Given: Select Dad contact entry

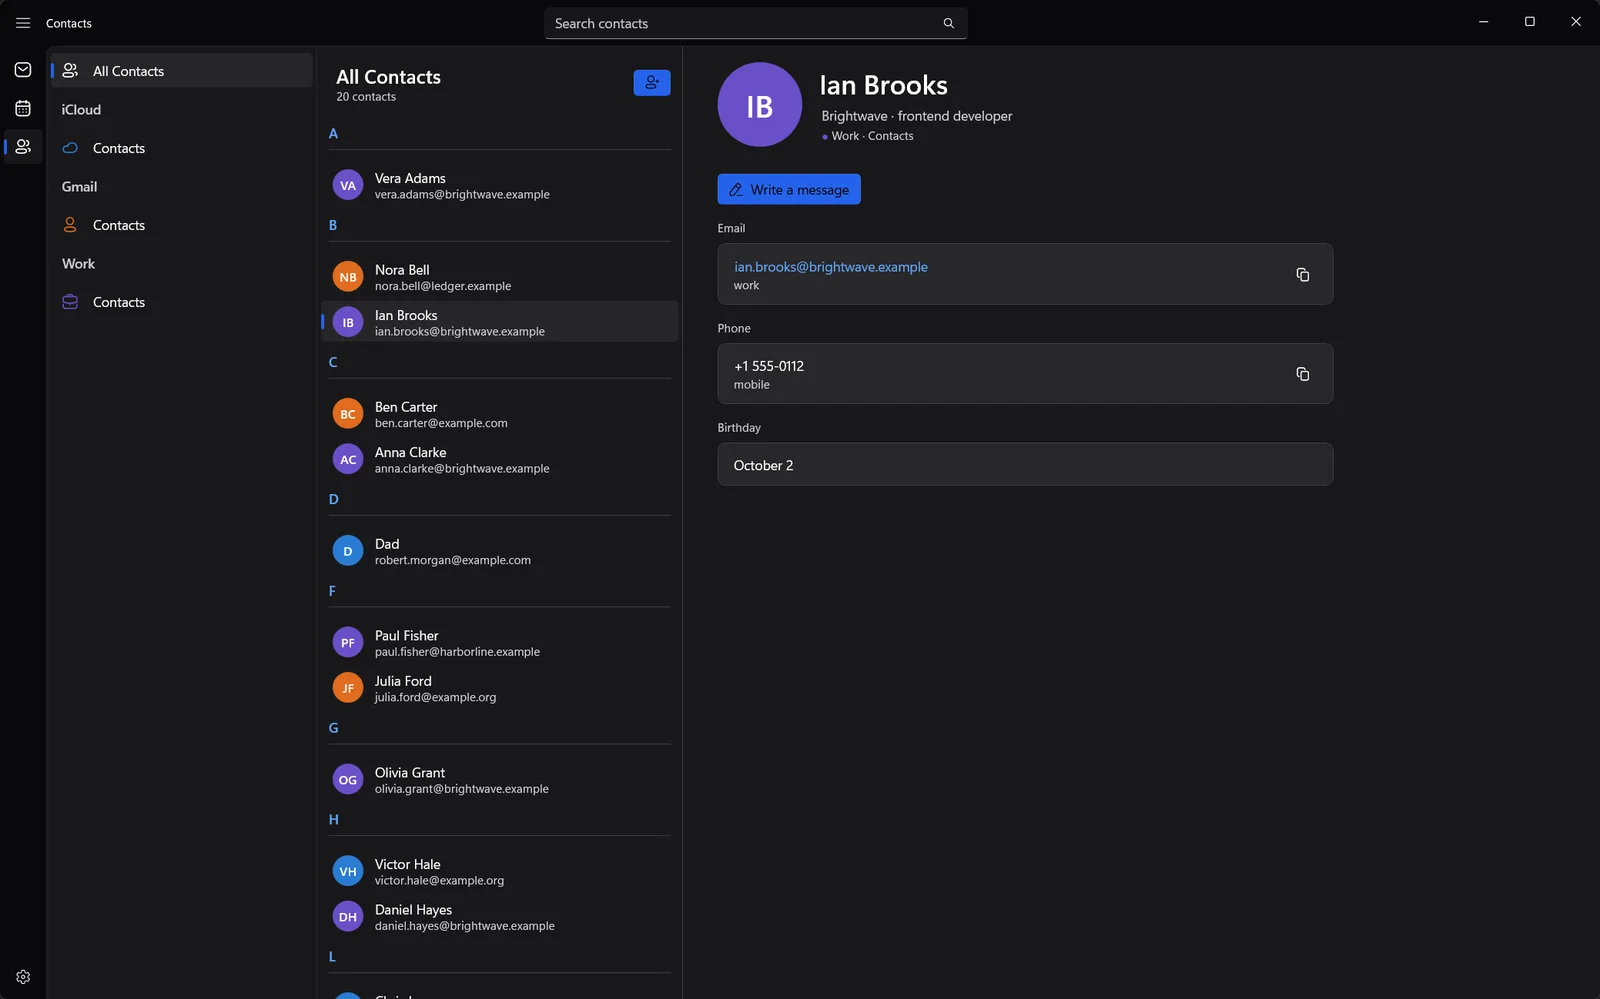Looking at the screenshot, I should point(500,551).
